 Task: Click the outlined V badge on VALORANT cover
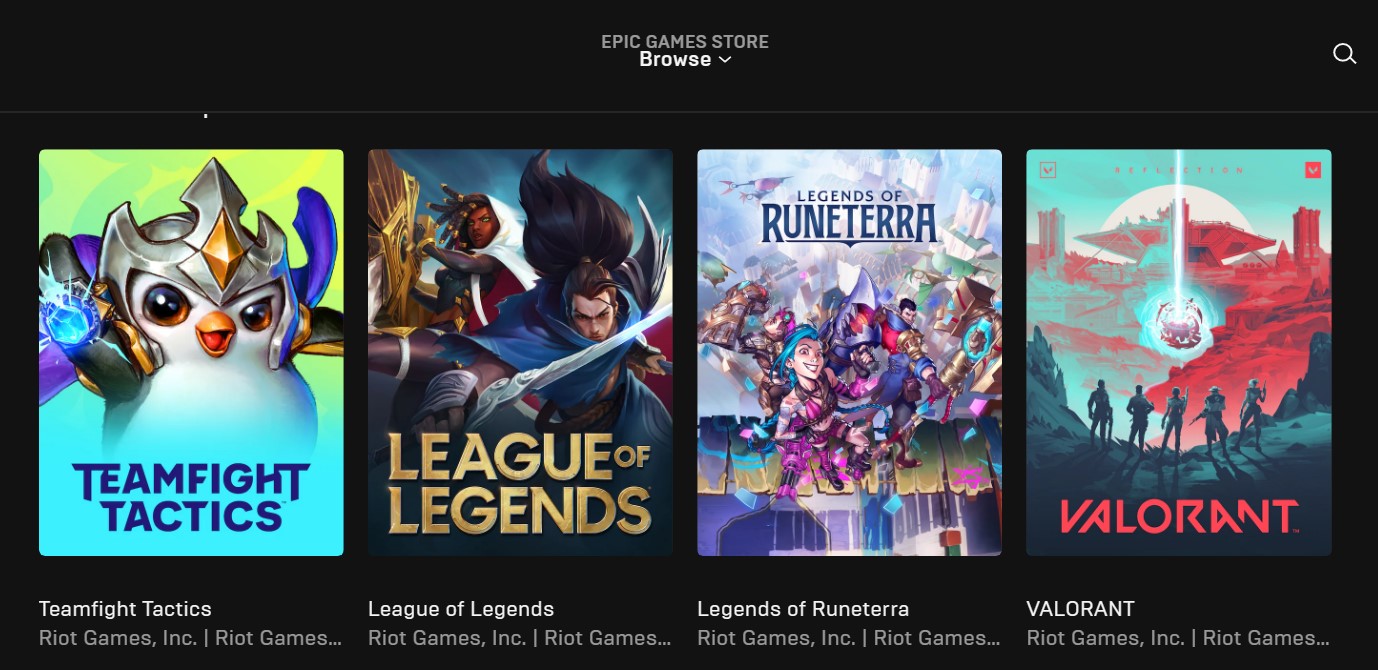pos(1047,170)
